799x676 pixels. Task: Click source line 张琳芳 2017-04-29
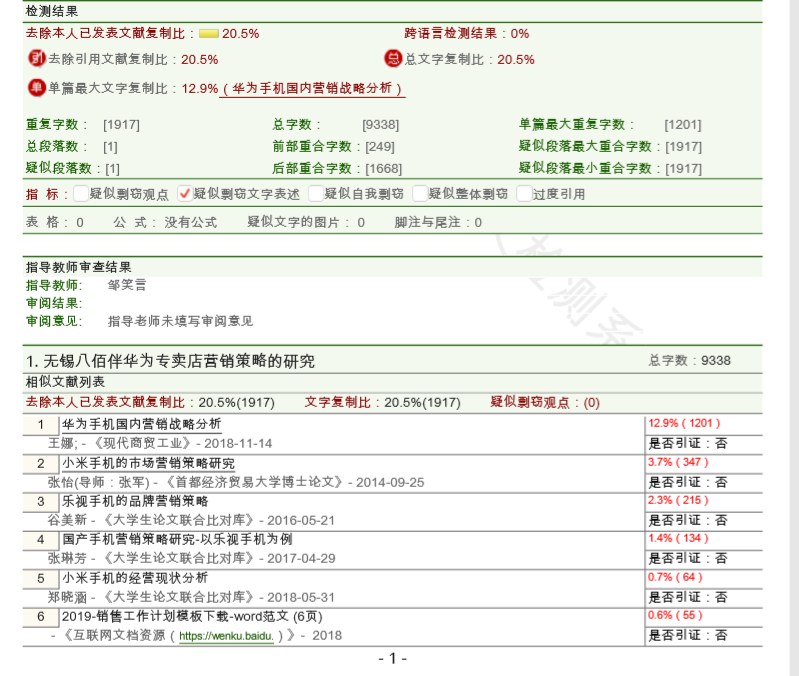[192, 558]
